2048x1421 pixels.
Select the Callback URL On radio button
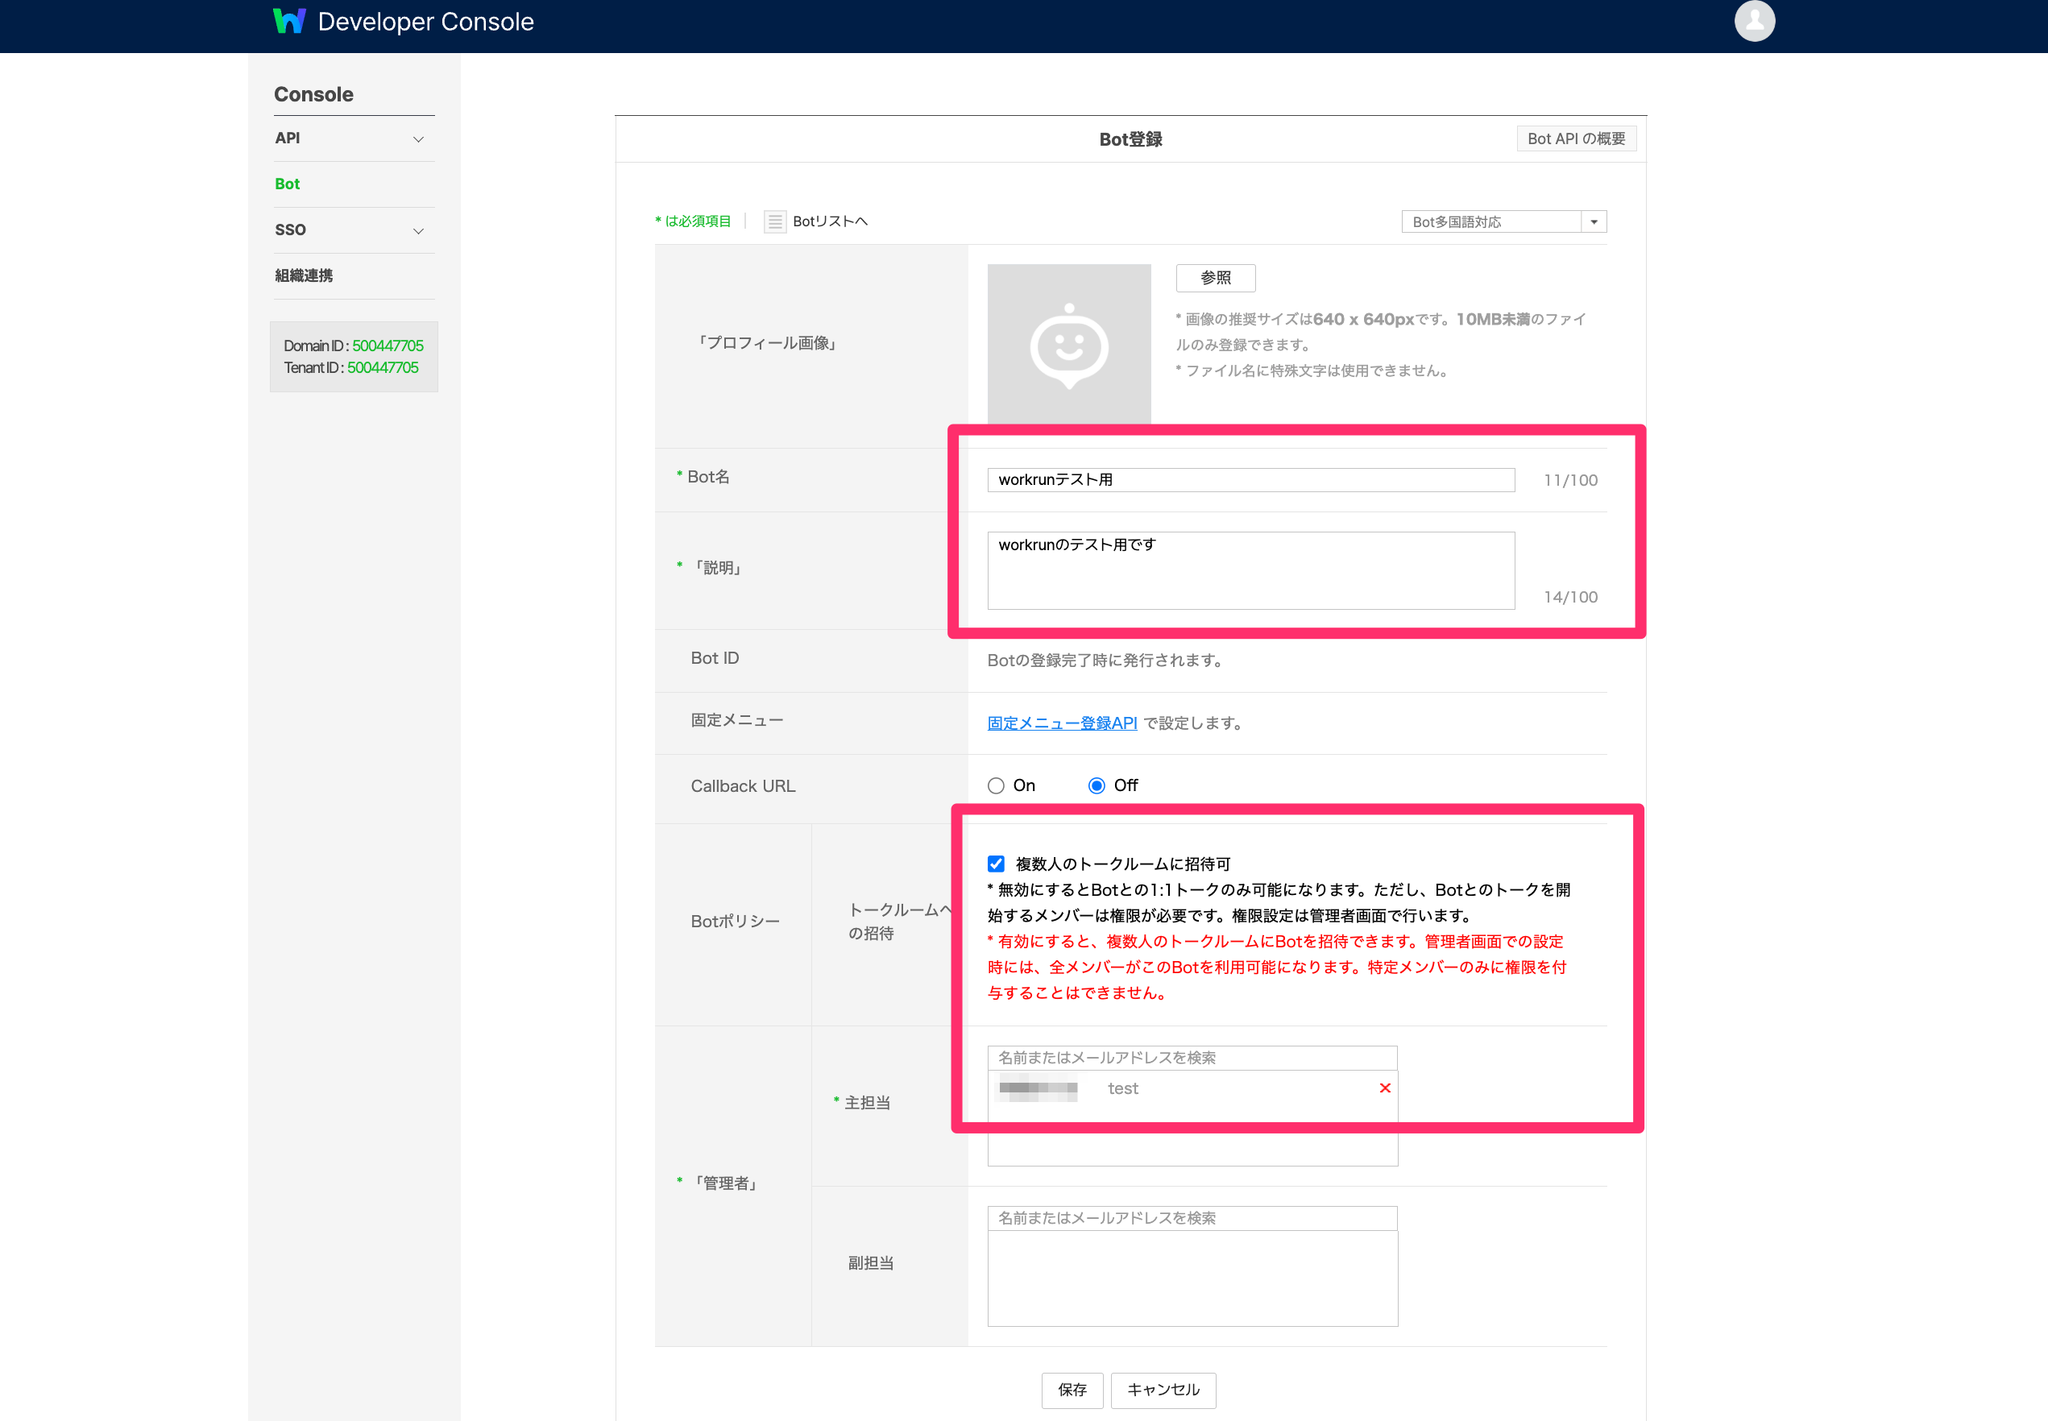coord(996,786)
